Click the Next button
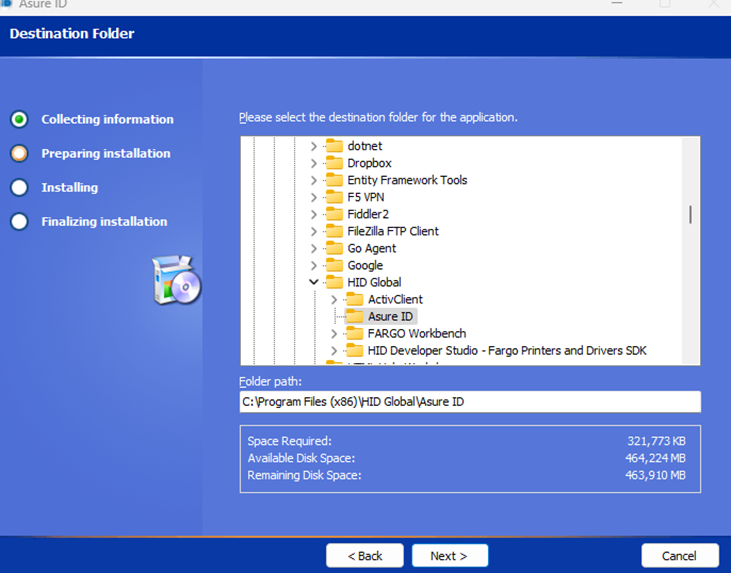Screen dimensions: 731x573 [x=449, y=555]
